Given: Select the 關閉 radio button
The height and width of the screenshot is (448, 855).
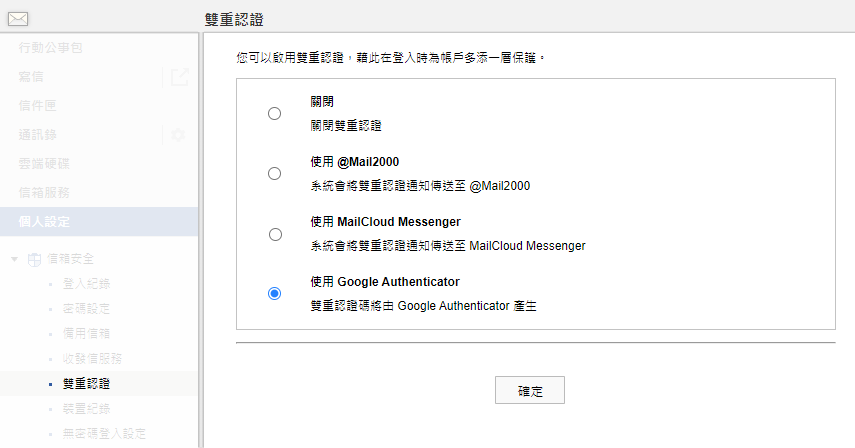Looking at the screenshot, I should click(x=274, y=113).
